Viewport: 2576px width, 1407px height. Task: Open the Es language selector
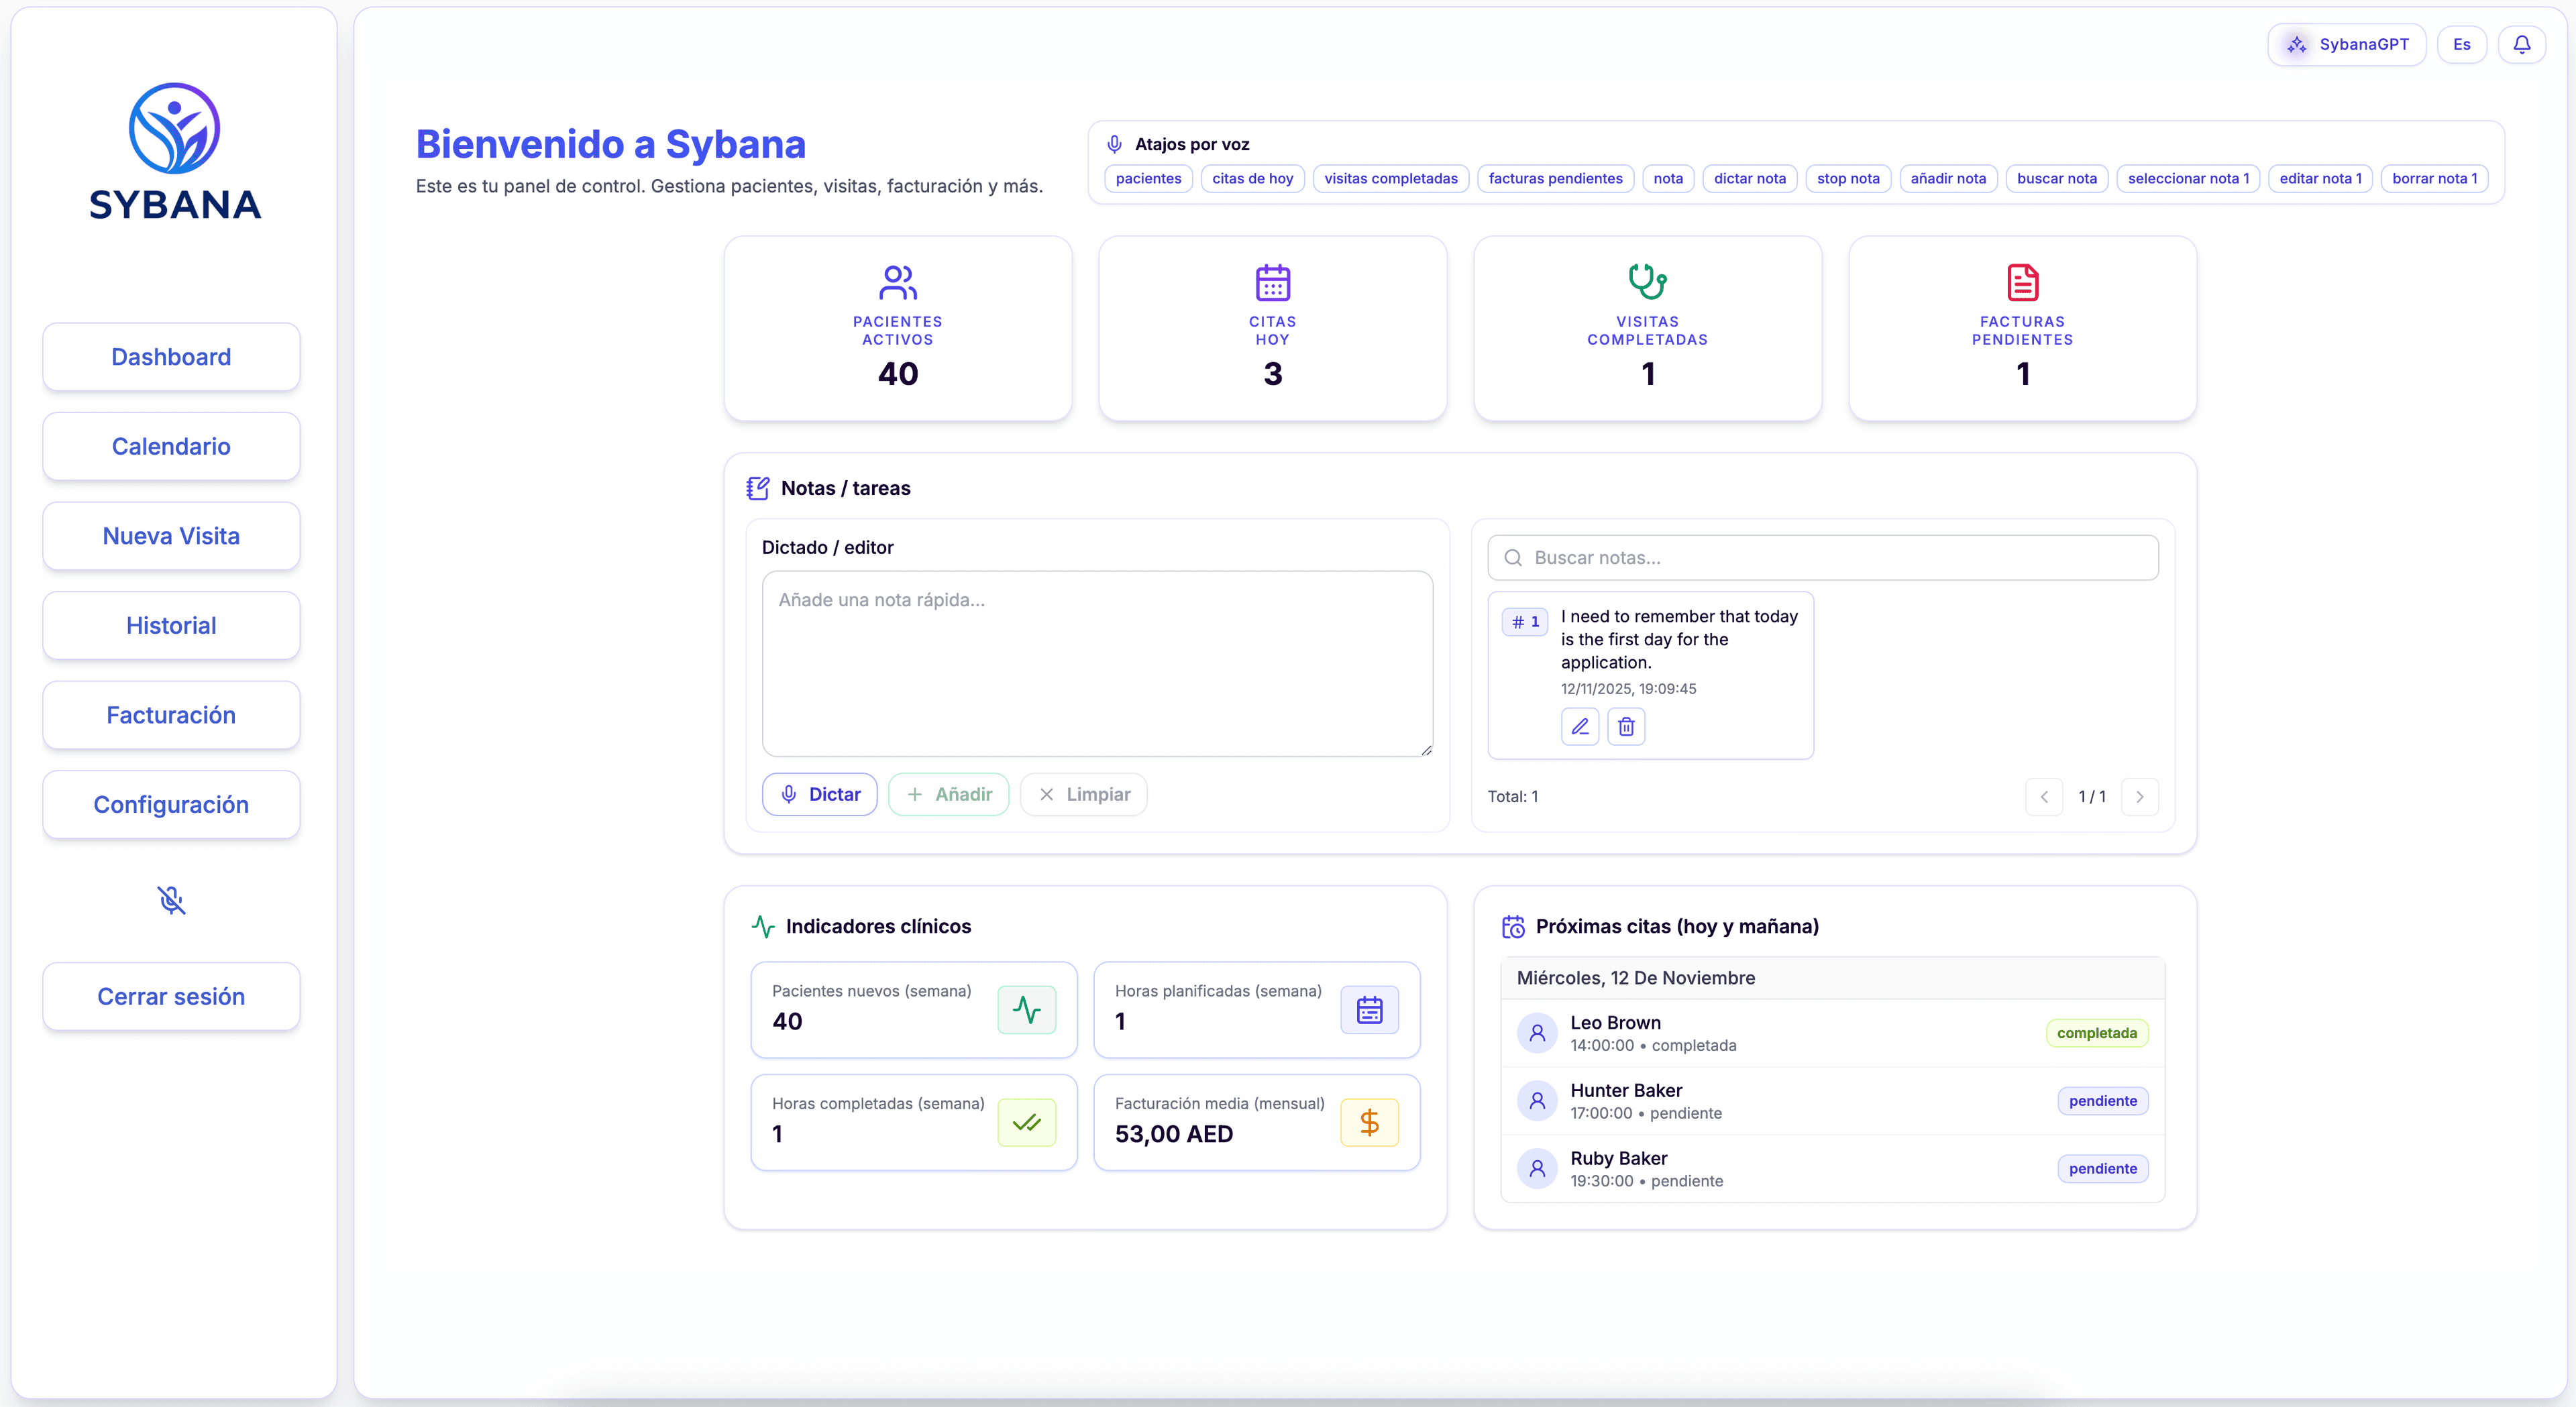point(2461,45)
